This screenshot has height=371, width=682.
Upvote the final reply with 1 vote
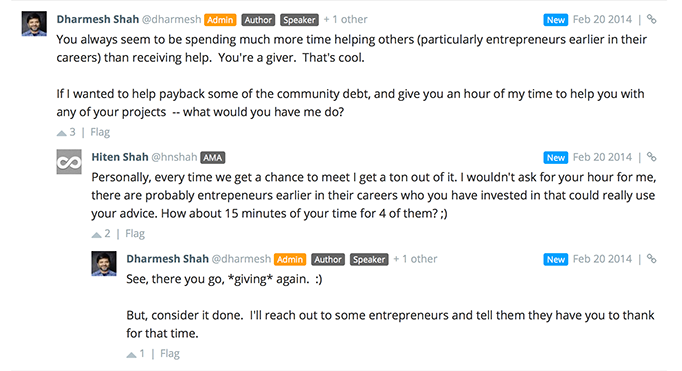point(131,354)
